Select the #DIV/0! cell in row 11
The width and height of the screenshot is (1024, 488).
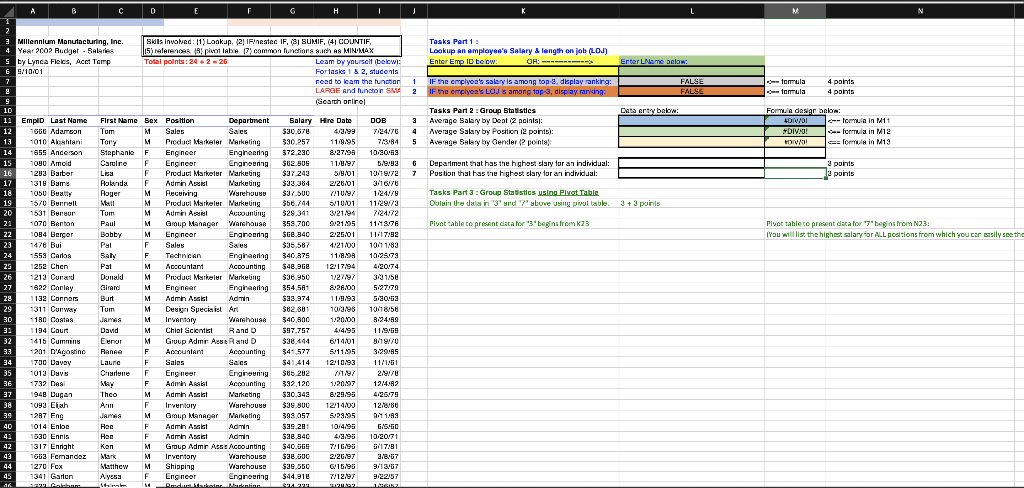point(795,121)
